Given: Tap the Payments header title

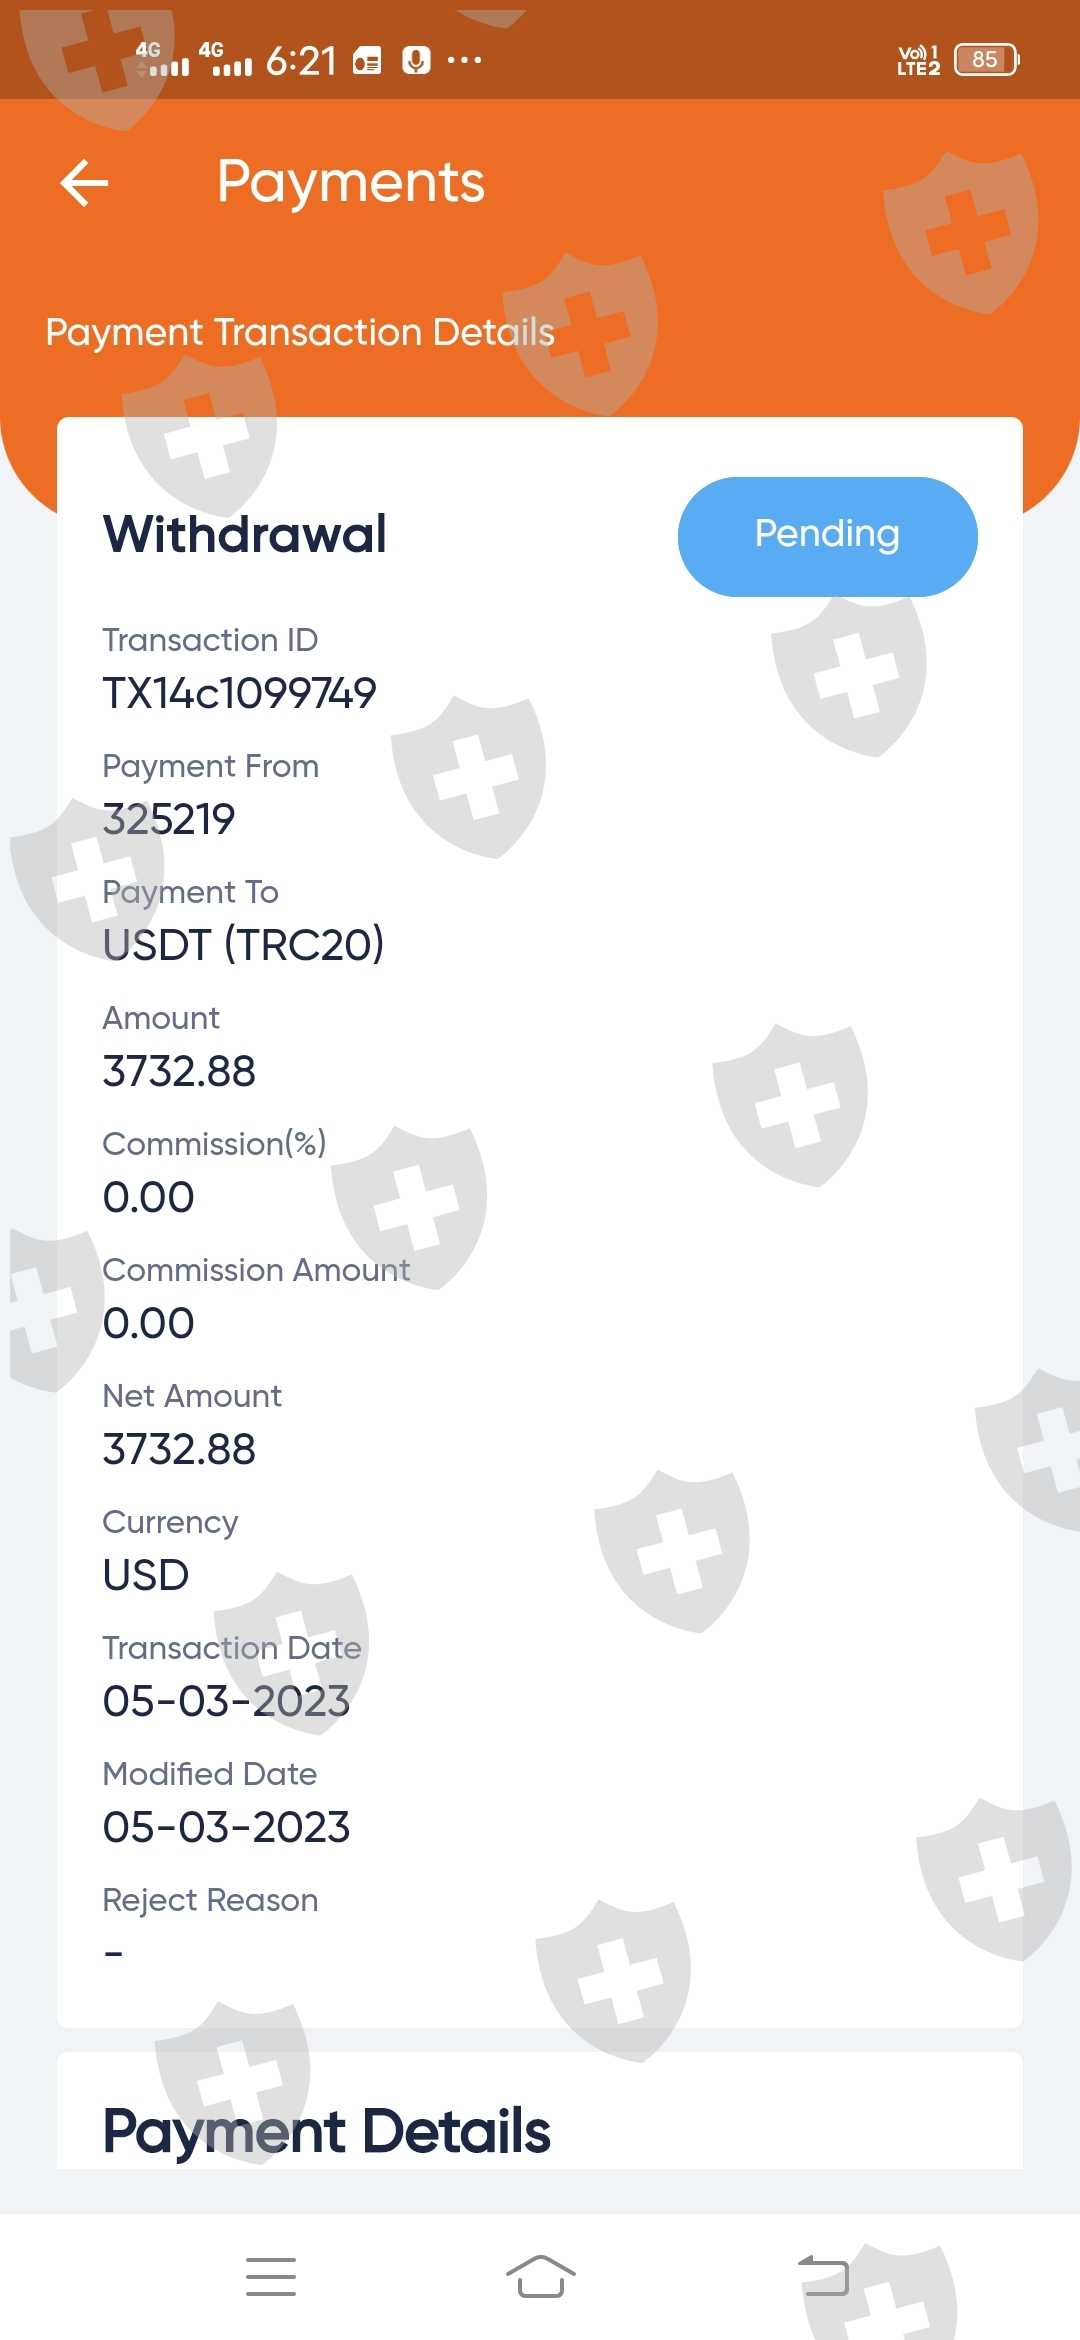Looking at the screenshot, I should (351, 183).
